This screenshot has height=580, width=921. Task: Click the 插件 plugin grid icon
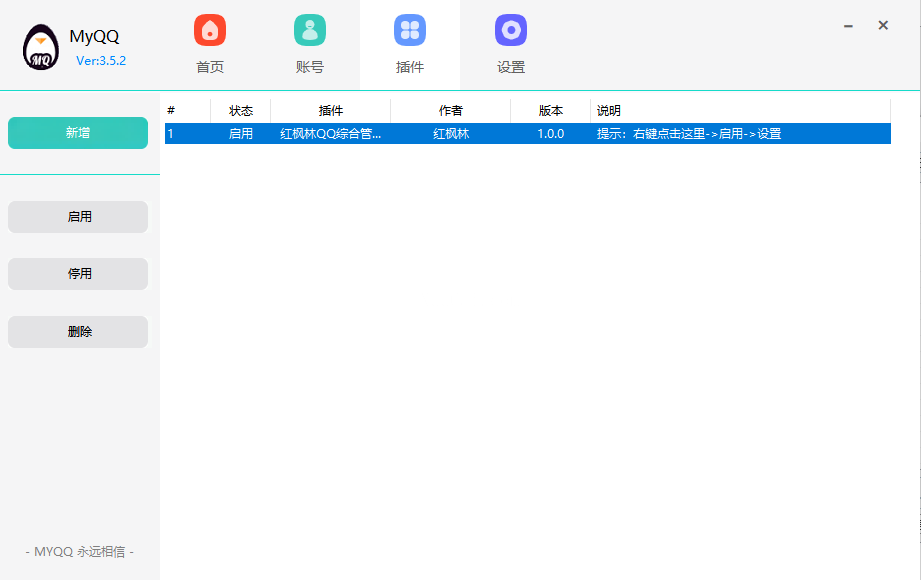[x=410, y=30]
